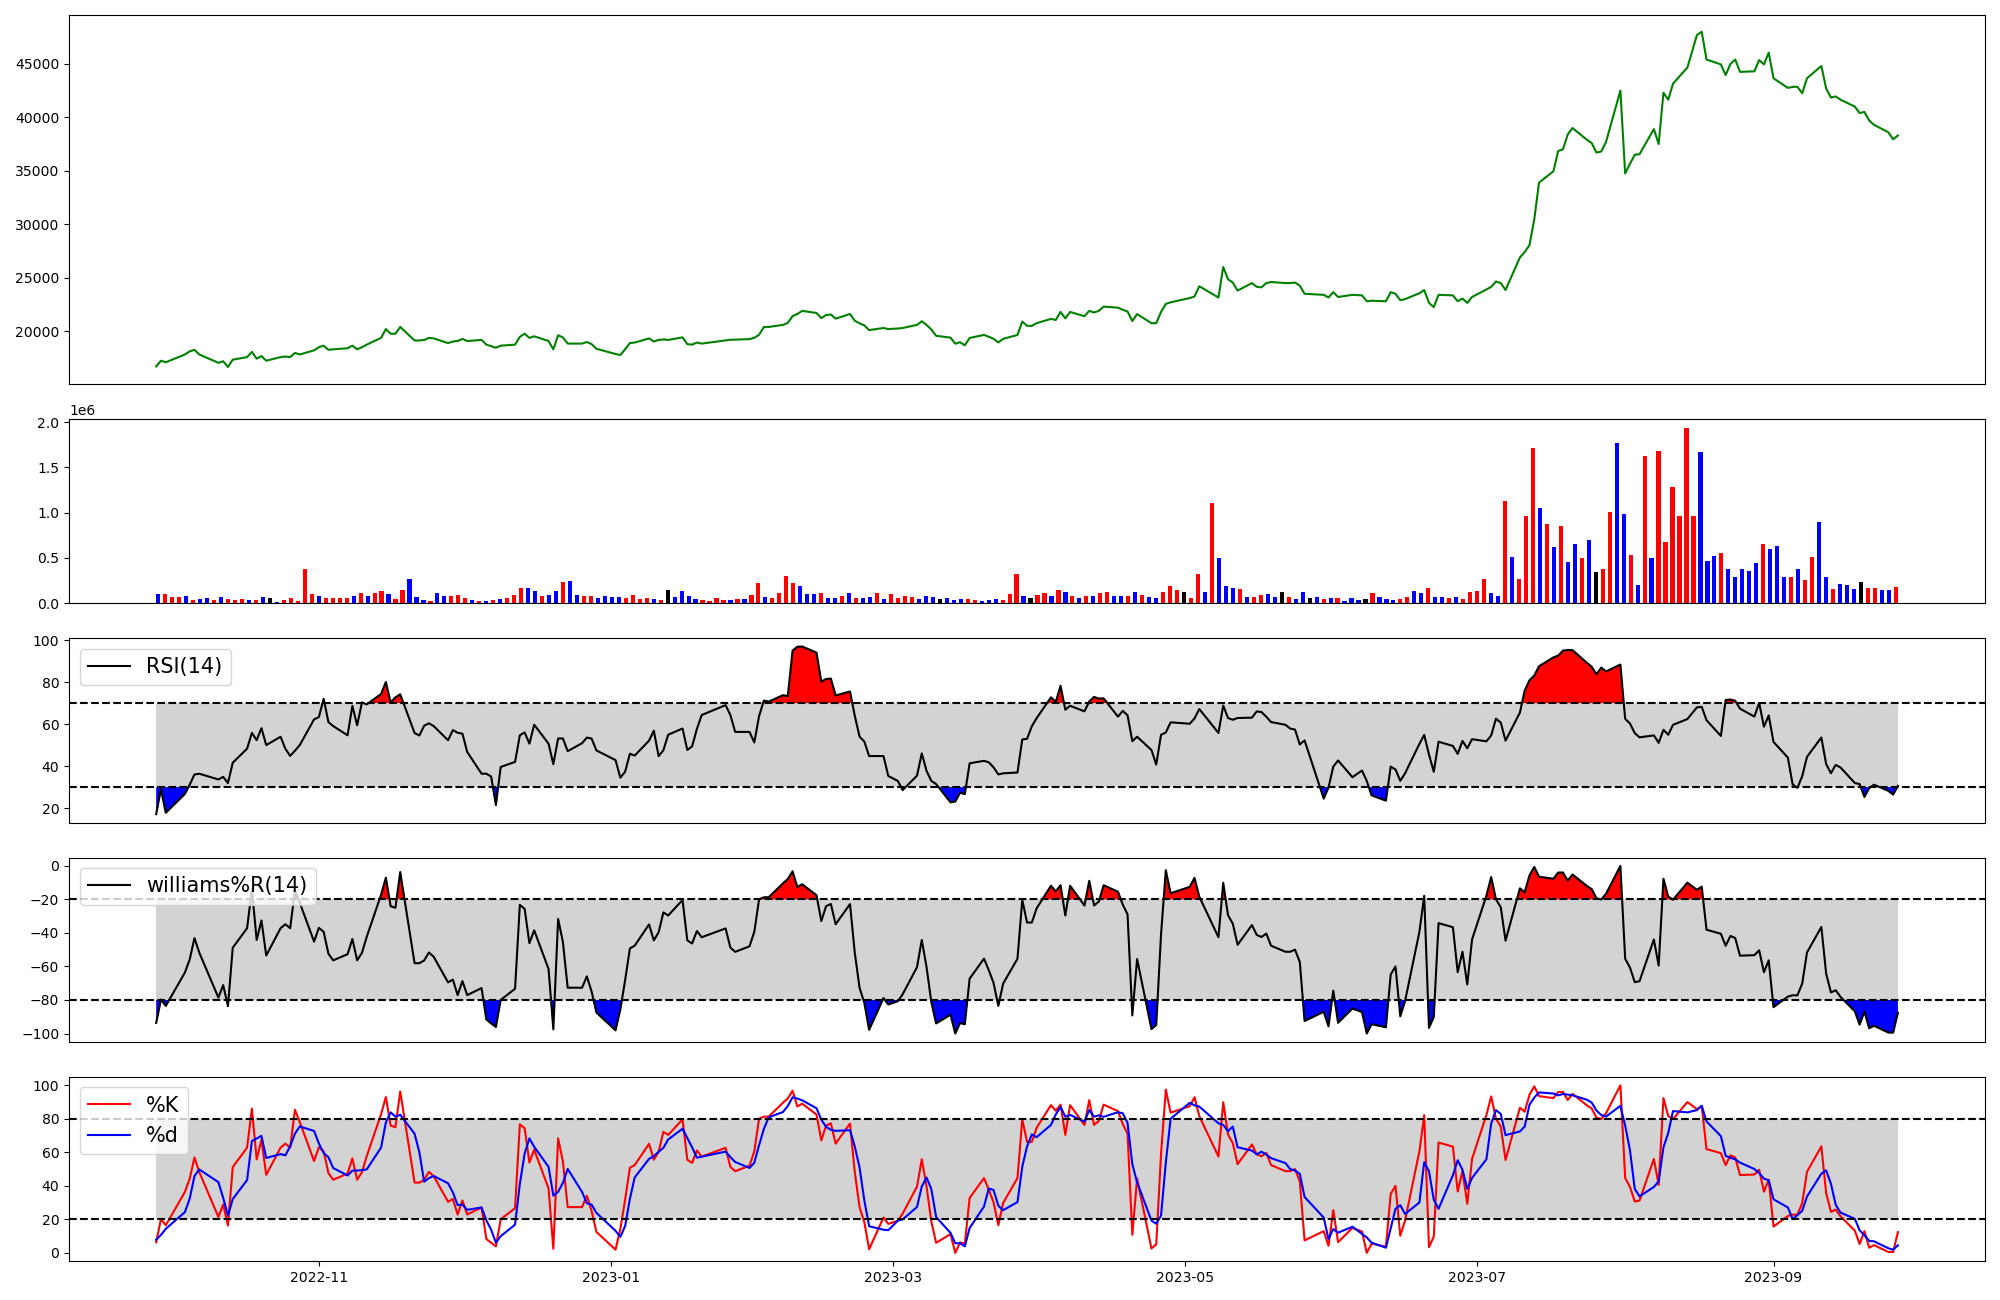Image resolution: width=2000 pixels, height=1300 pixels.
Task: Click the %K legend label
Action: click(162, 1105)
